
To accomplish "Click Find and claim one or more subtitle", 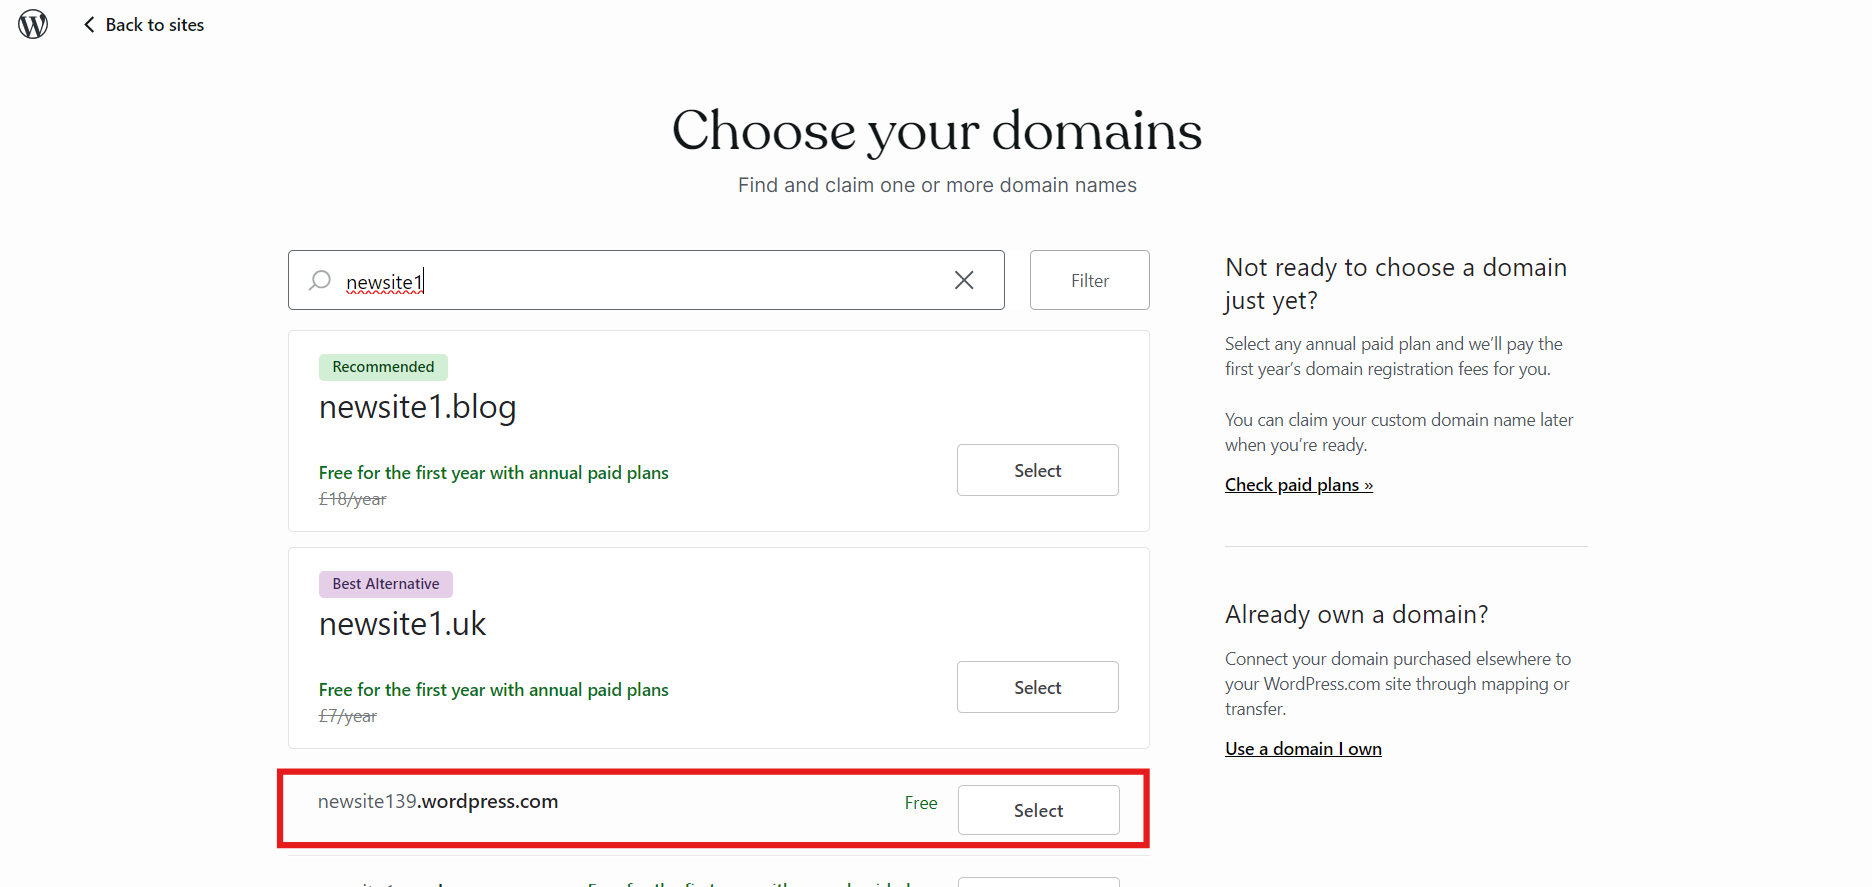I will tap(937, 185).
